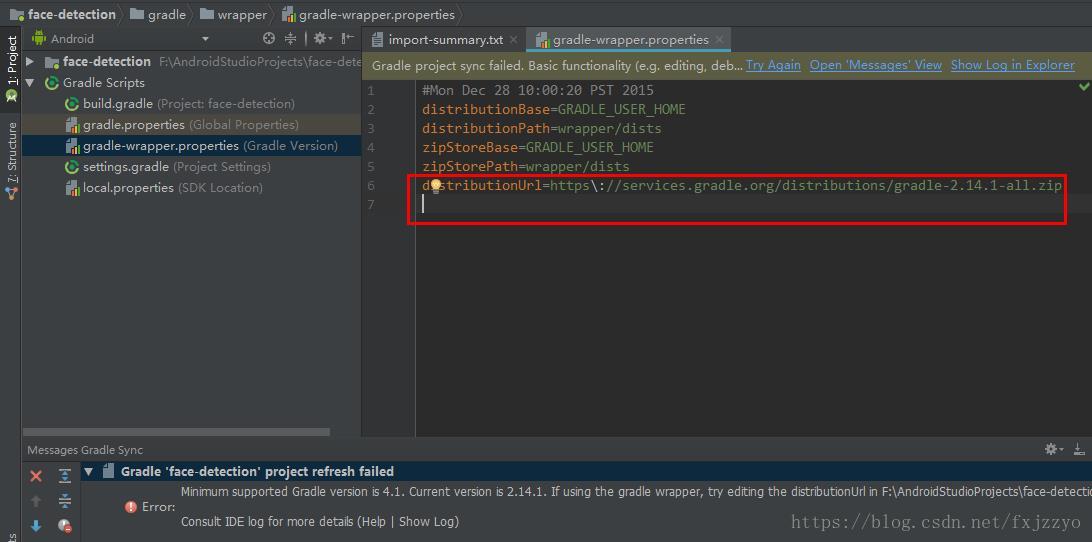This screenshot has width=1092, height=542.
Task: Click the Minimum supported Gradle version message
Action: pos(636,492)
